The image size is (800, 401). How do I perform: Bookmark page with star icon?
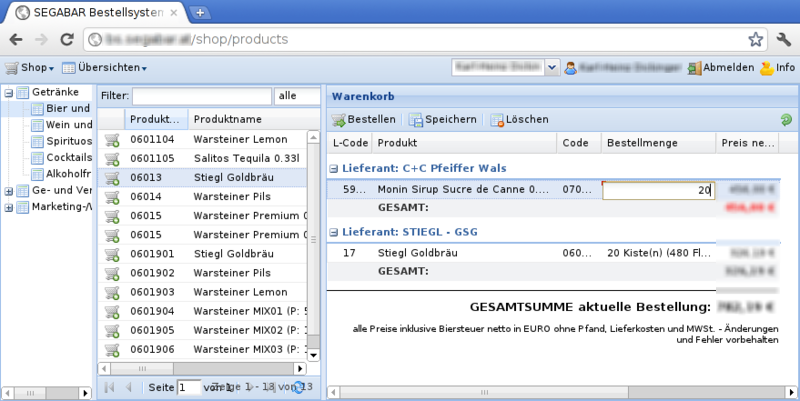755,39
